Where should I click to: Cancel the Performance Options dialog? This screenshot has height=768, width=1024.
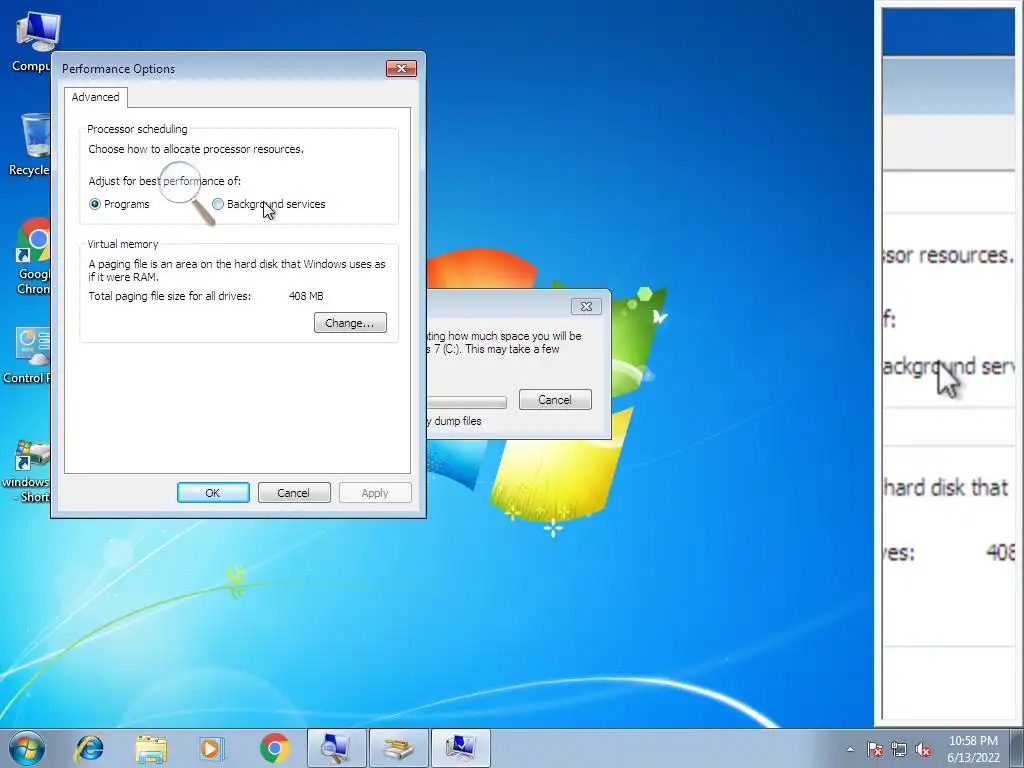click(x=294, y=493)
